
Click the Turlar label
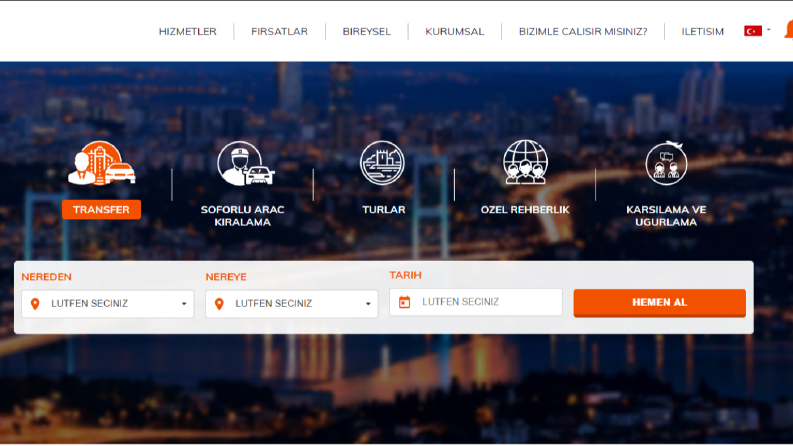(x=384, y=209)
